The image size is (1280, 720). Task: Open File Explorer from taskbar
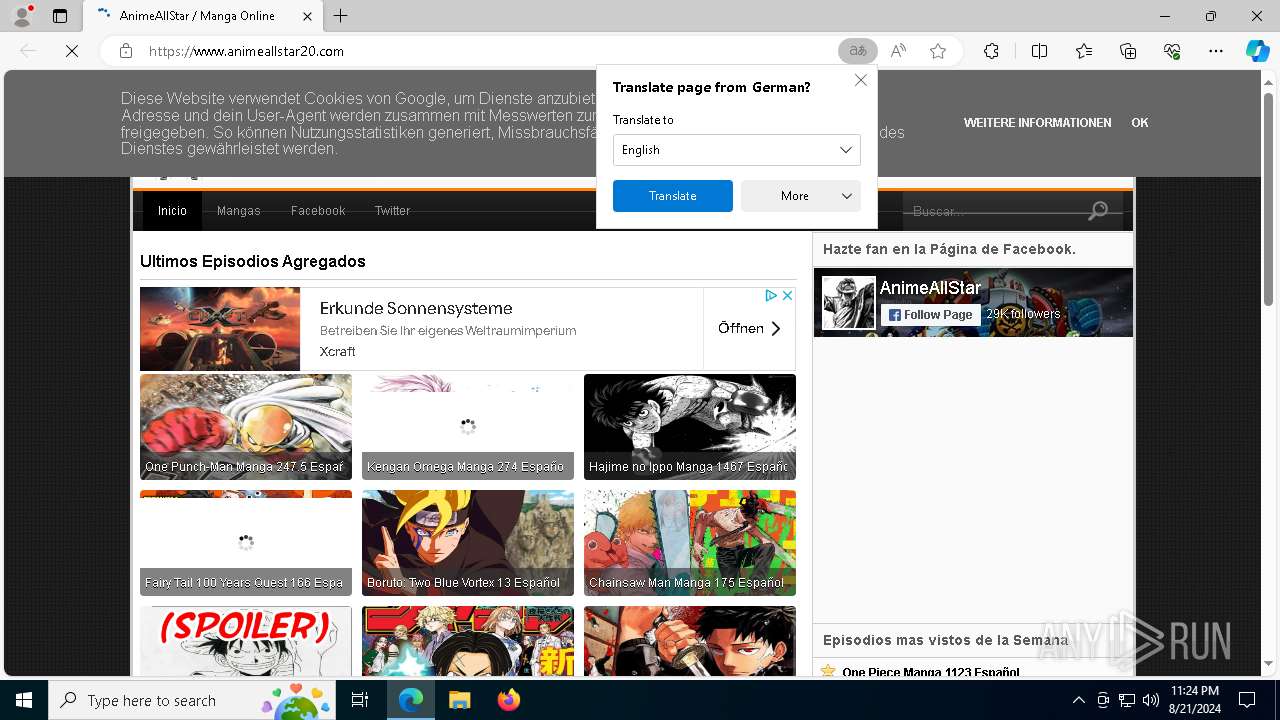[459, 700]
